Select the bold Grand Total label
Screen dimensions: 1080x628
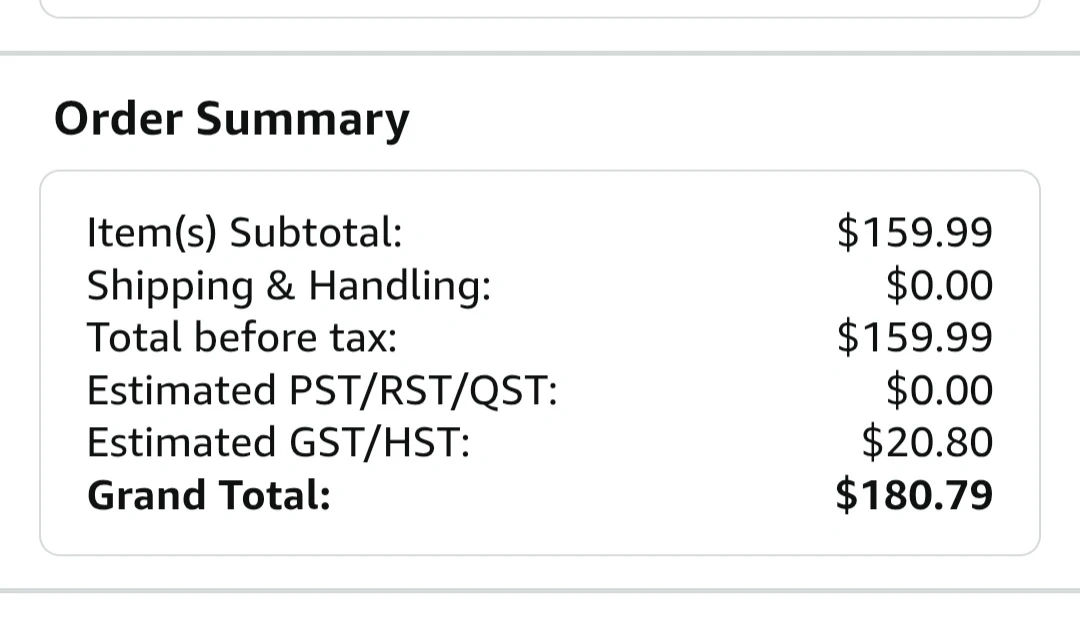(x=208, y=495)
